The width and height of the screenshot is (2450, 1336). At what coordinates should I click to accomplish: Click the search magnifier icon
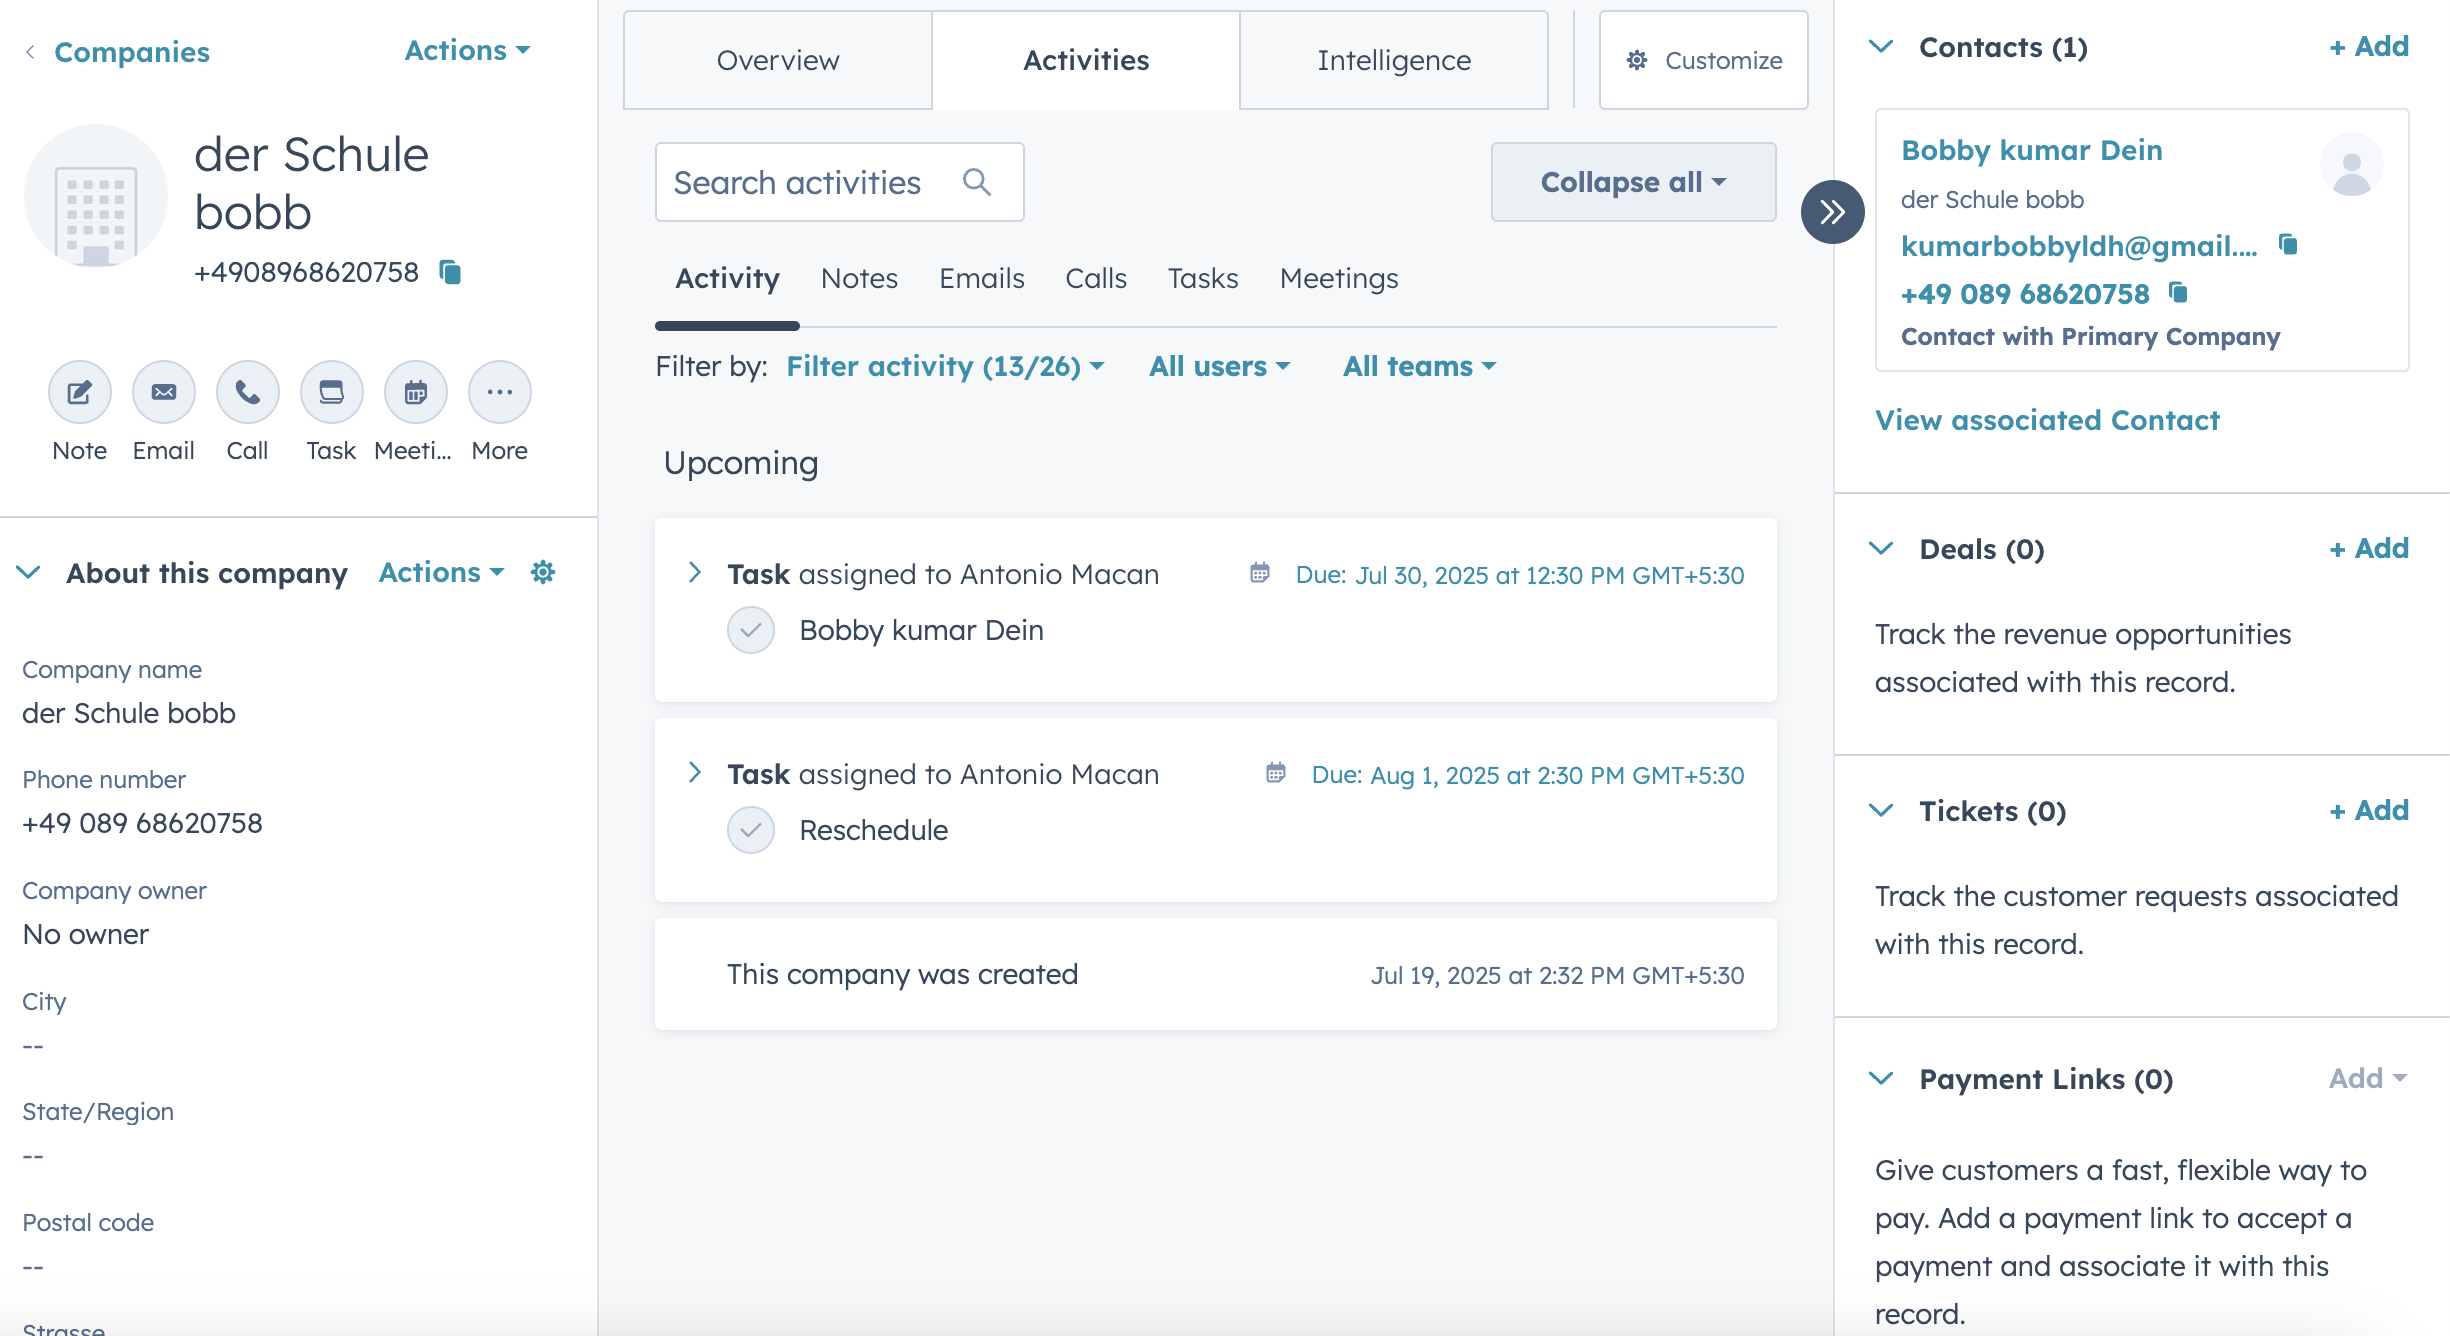977,182
